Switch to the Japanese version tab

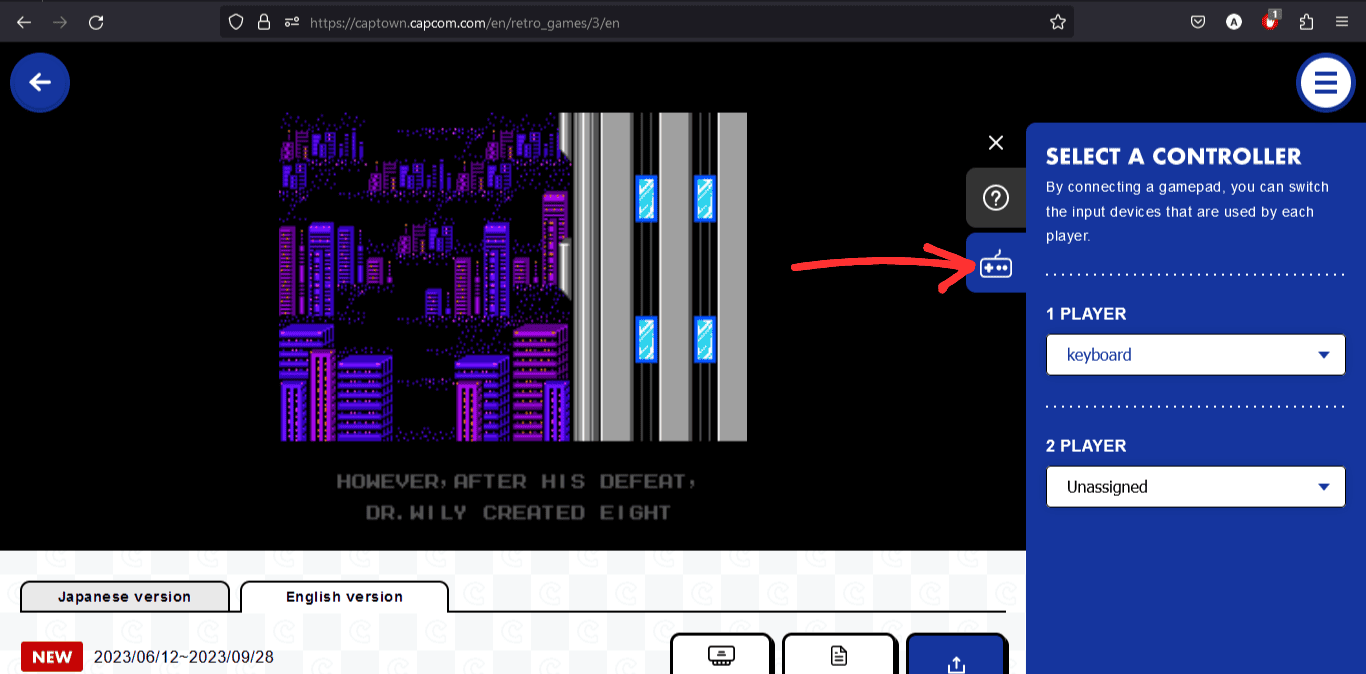click(125, 597)
